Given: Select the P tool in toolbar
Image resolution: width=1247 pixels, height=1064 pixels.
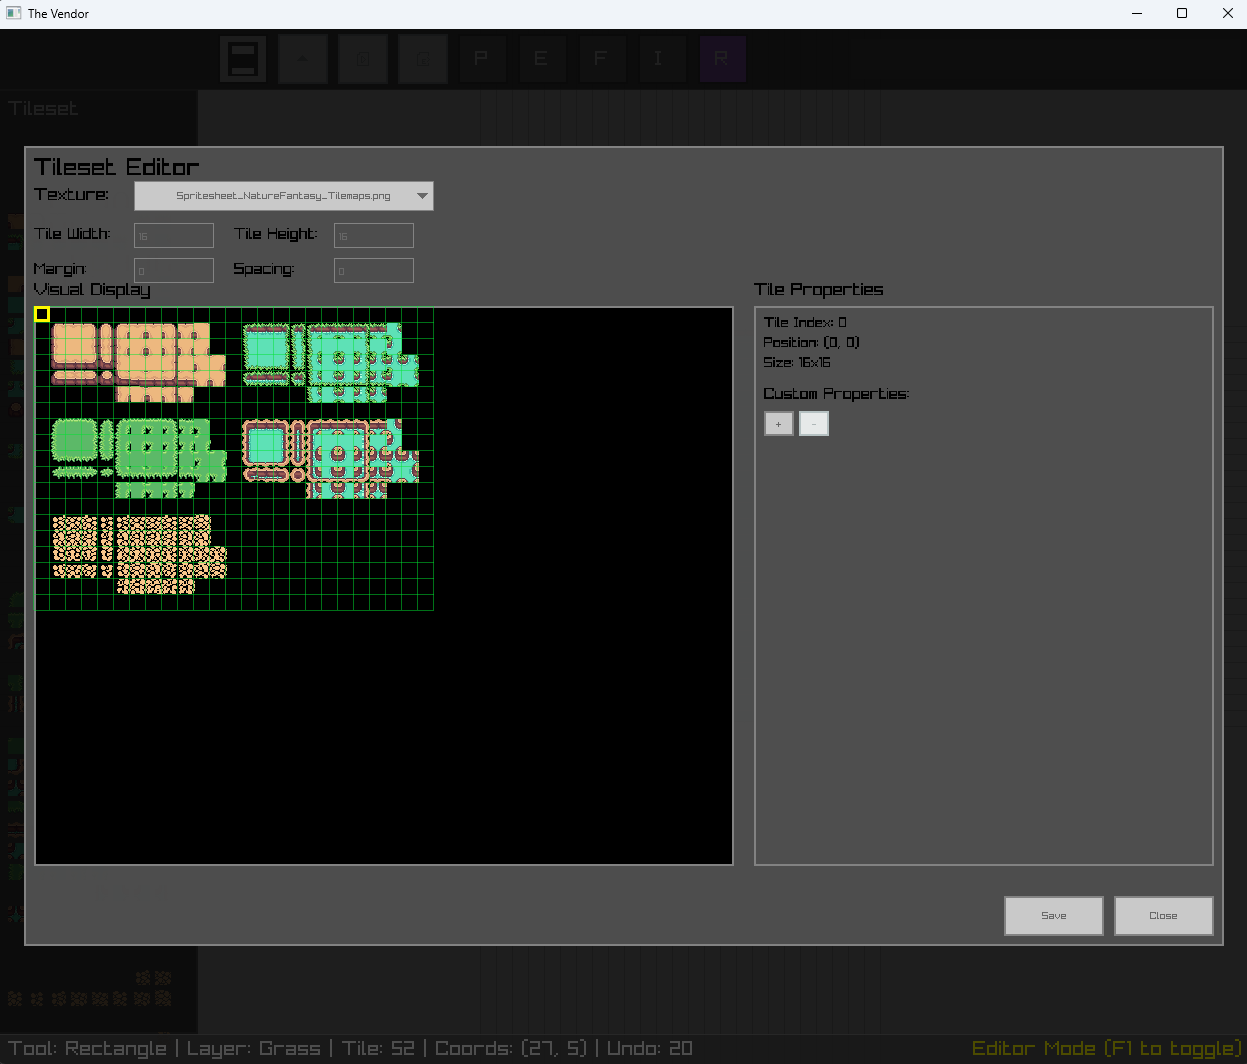Looking at the screenshot, I should 481,59.
